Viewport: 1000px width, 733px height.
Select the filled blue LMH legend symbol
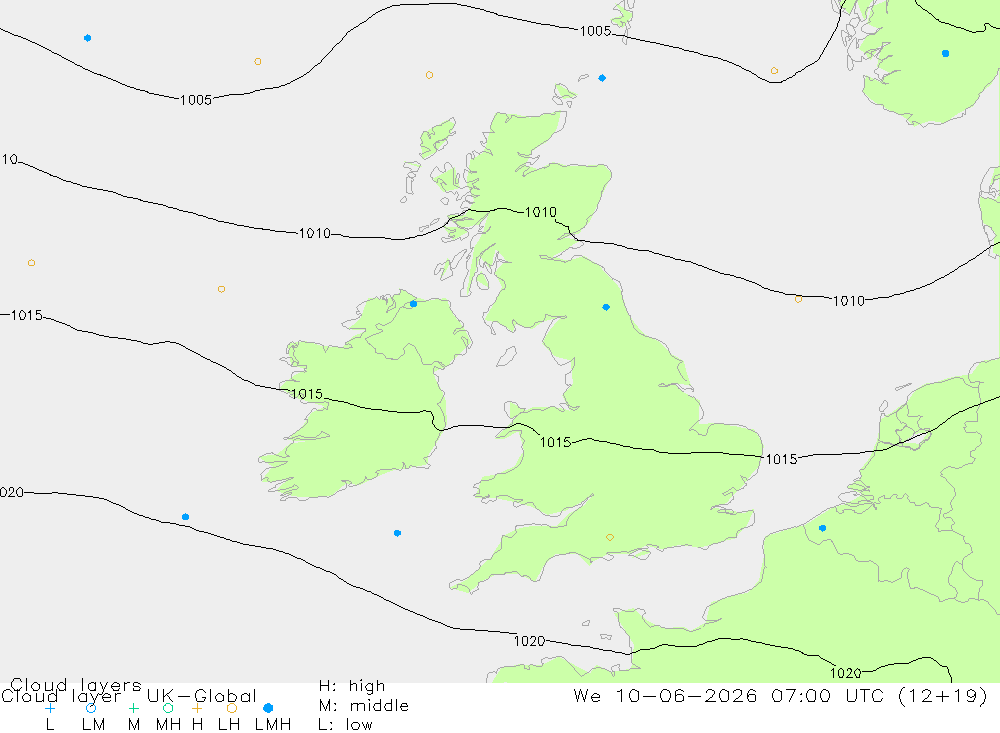[x=268, y=708]
